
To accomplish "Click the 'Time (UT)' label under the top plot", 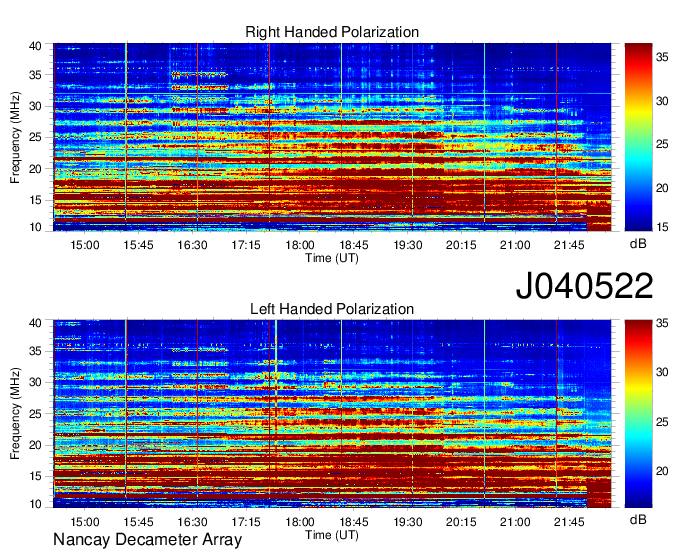I will (x=332, y=258).
